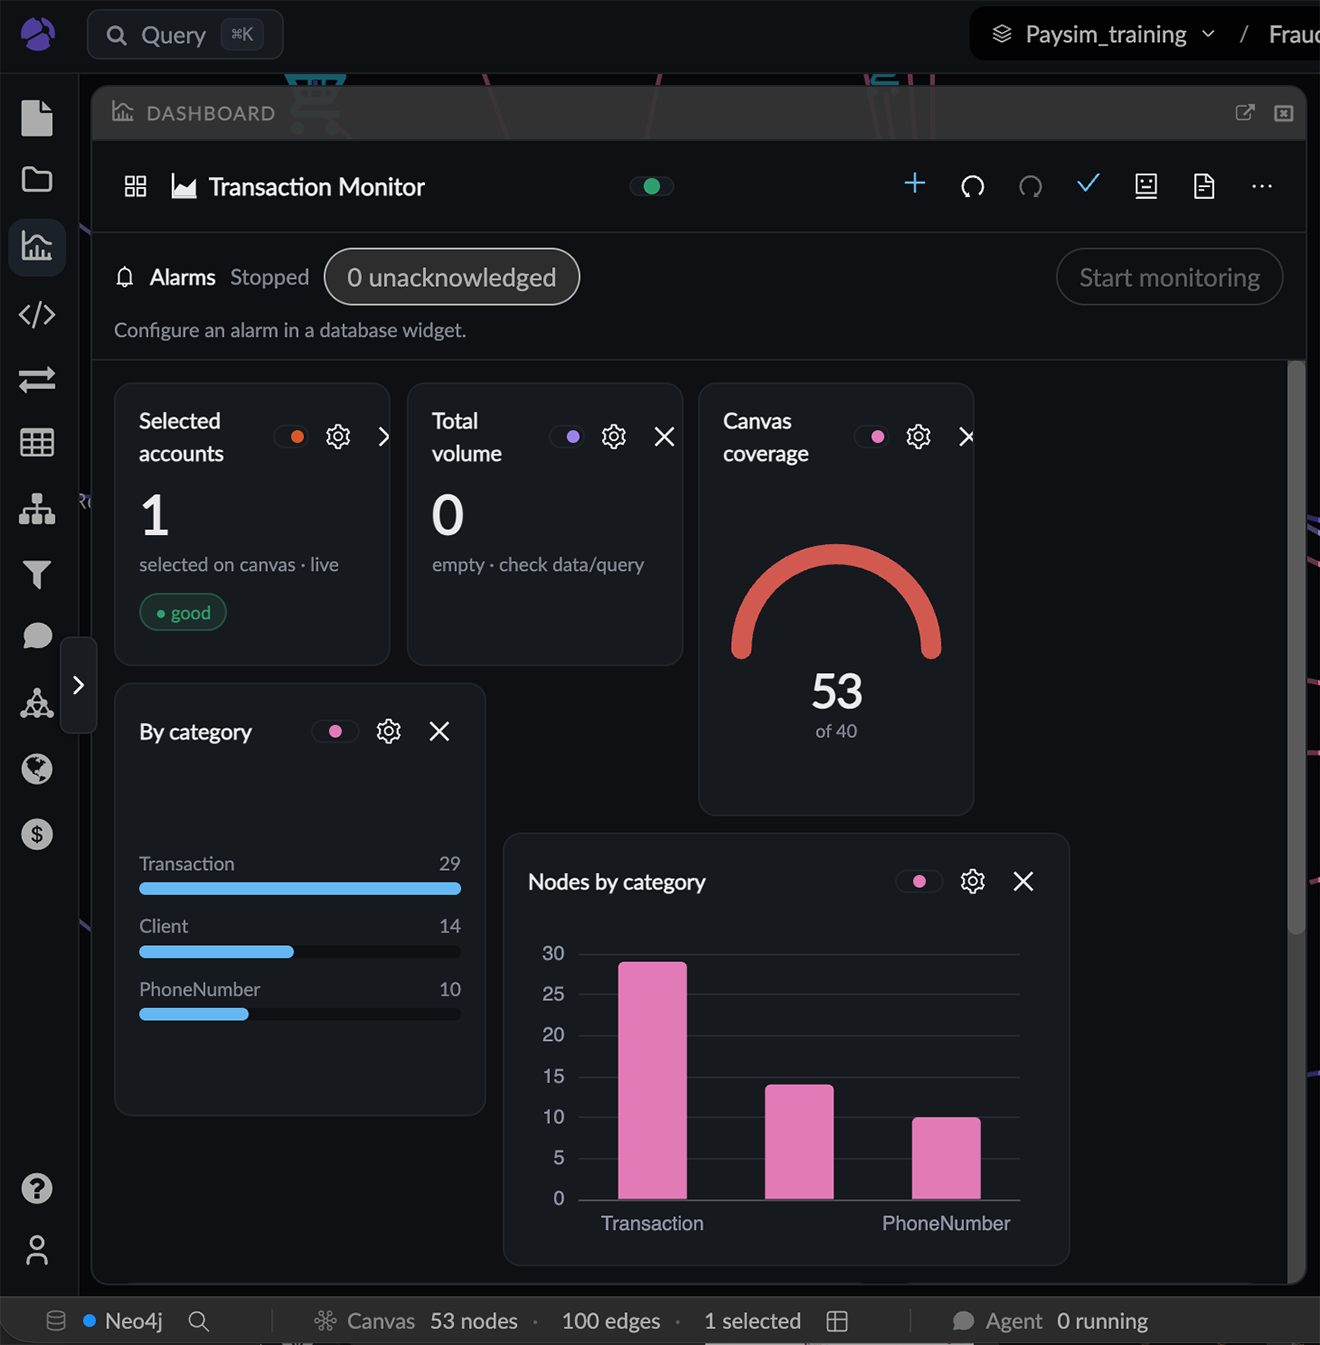
Task: Select the dashboard chart sidebar icon
Action: click(x=37, y=246)
